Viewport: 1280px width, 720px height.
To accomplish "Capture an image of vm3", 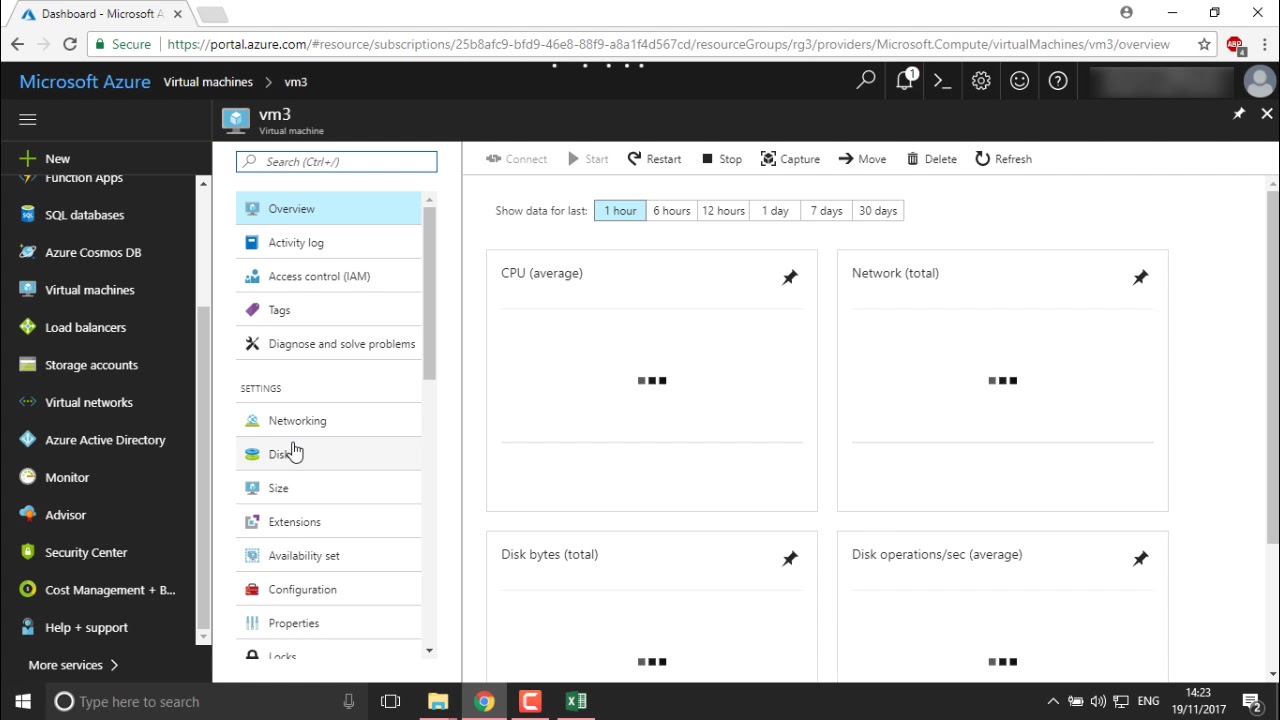I will click(790, 159).
